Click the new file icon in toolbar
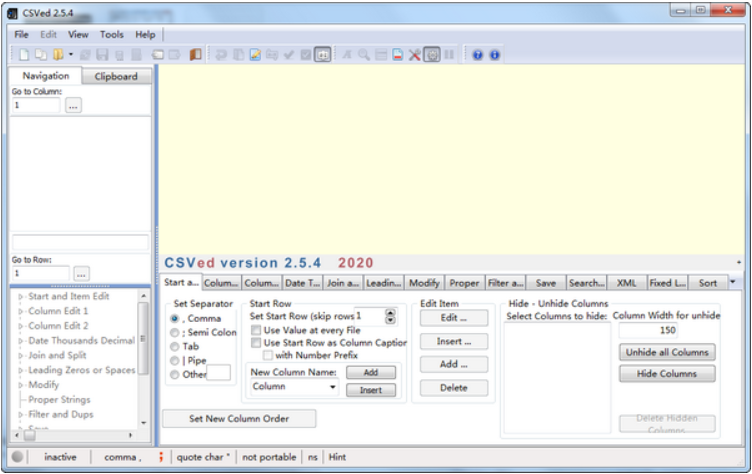 24,55
